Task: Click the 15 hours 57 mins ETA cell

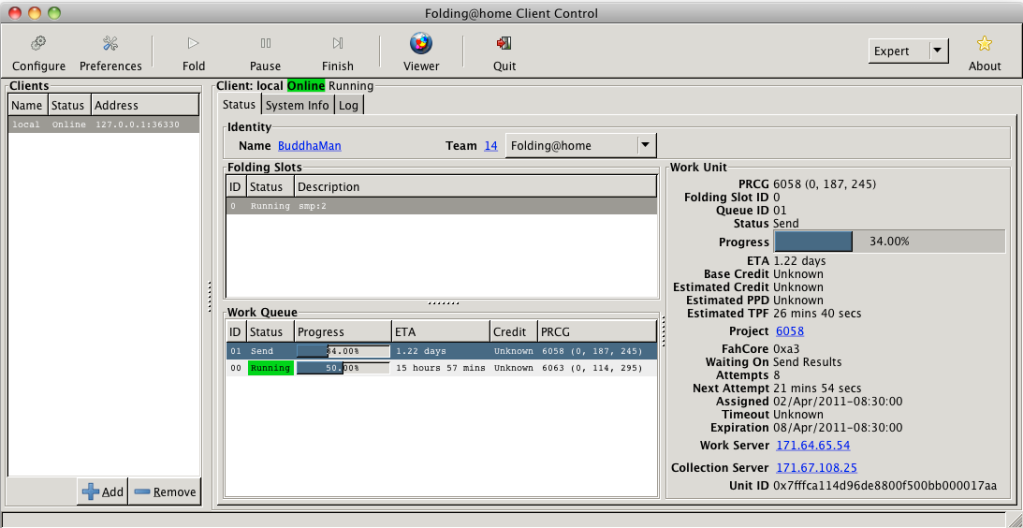Action: pos(440,368)
